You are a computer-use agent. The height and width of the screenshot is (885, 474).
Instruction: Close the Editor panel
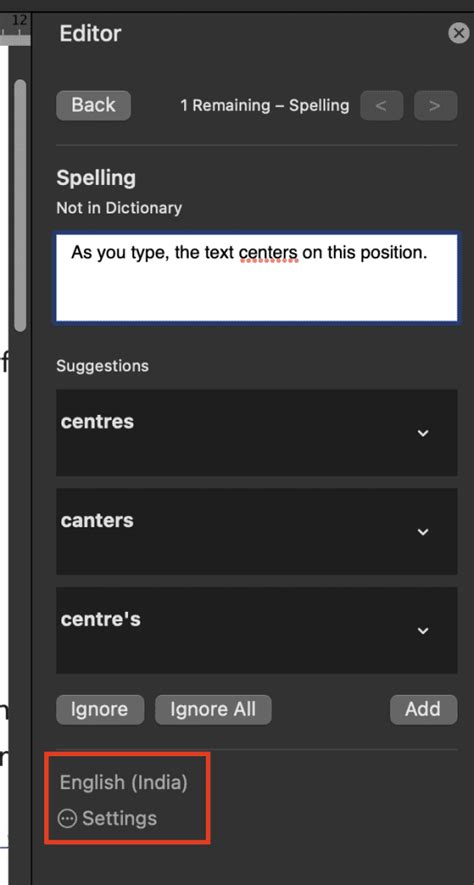point(459,33)
